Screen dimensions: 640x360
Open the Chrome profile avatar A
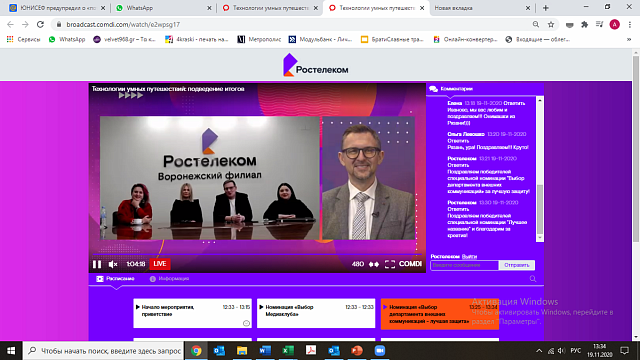pos(614,24)
